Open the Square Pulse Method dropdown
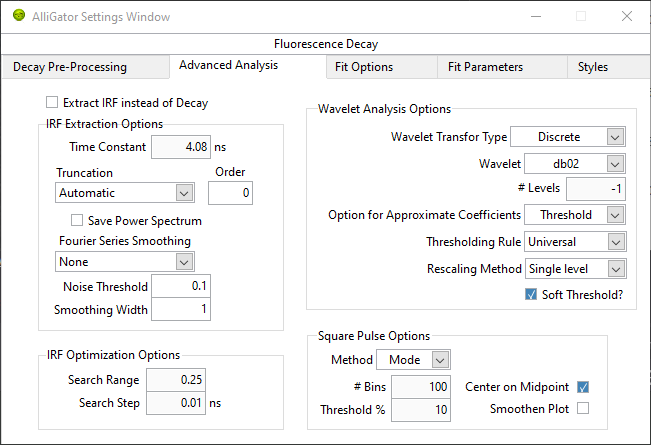The image size is (651, 445). [x=414, y=359]
